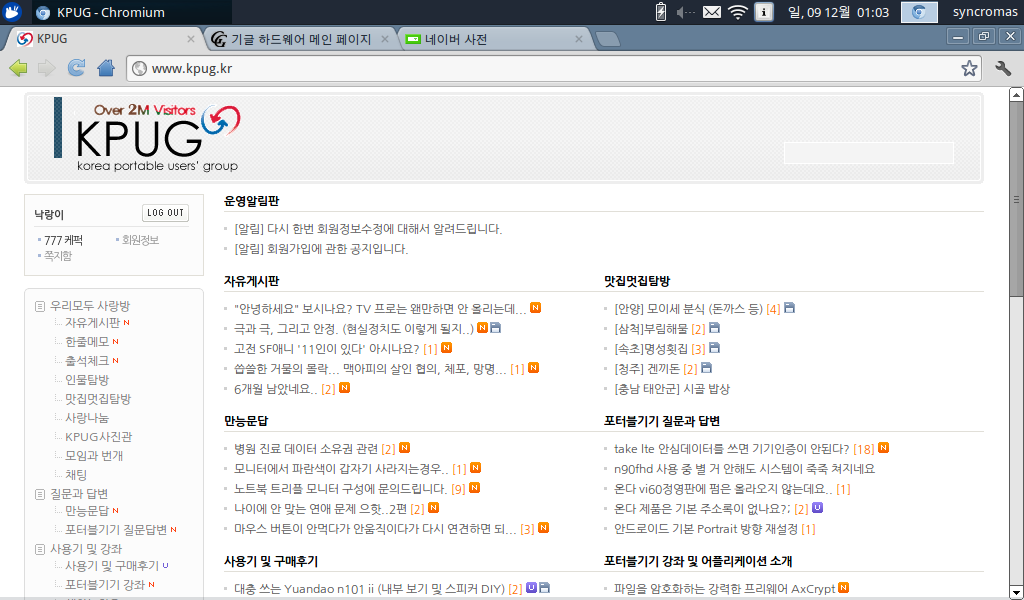
Task: Open the take lte 안심데이터 post
Action: 732,449
